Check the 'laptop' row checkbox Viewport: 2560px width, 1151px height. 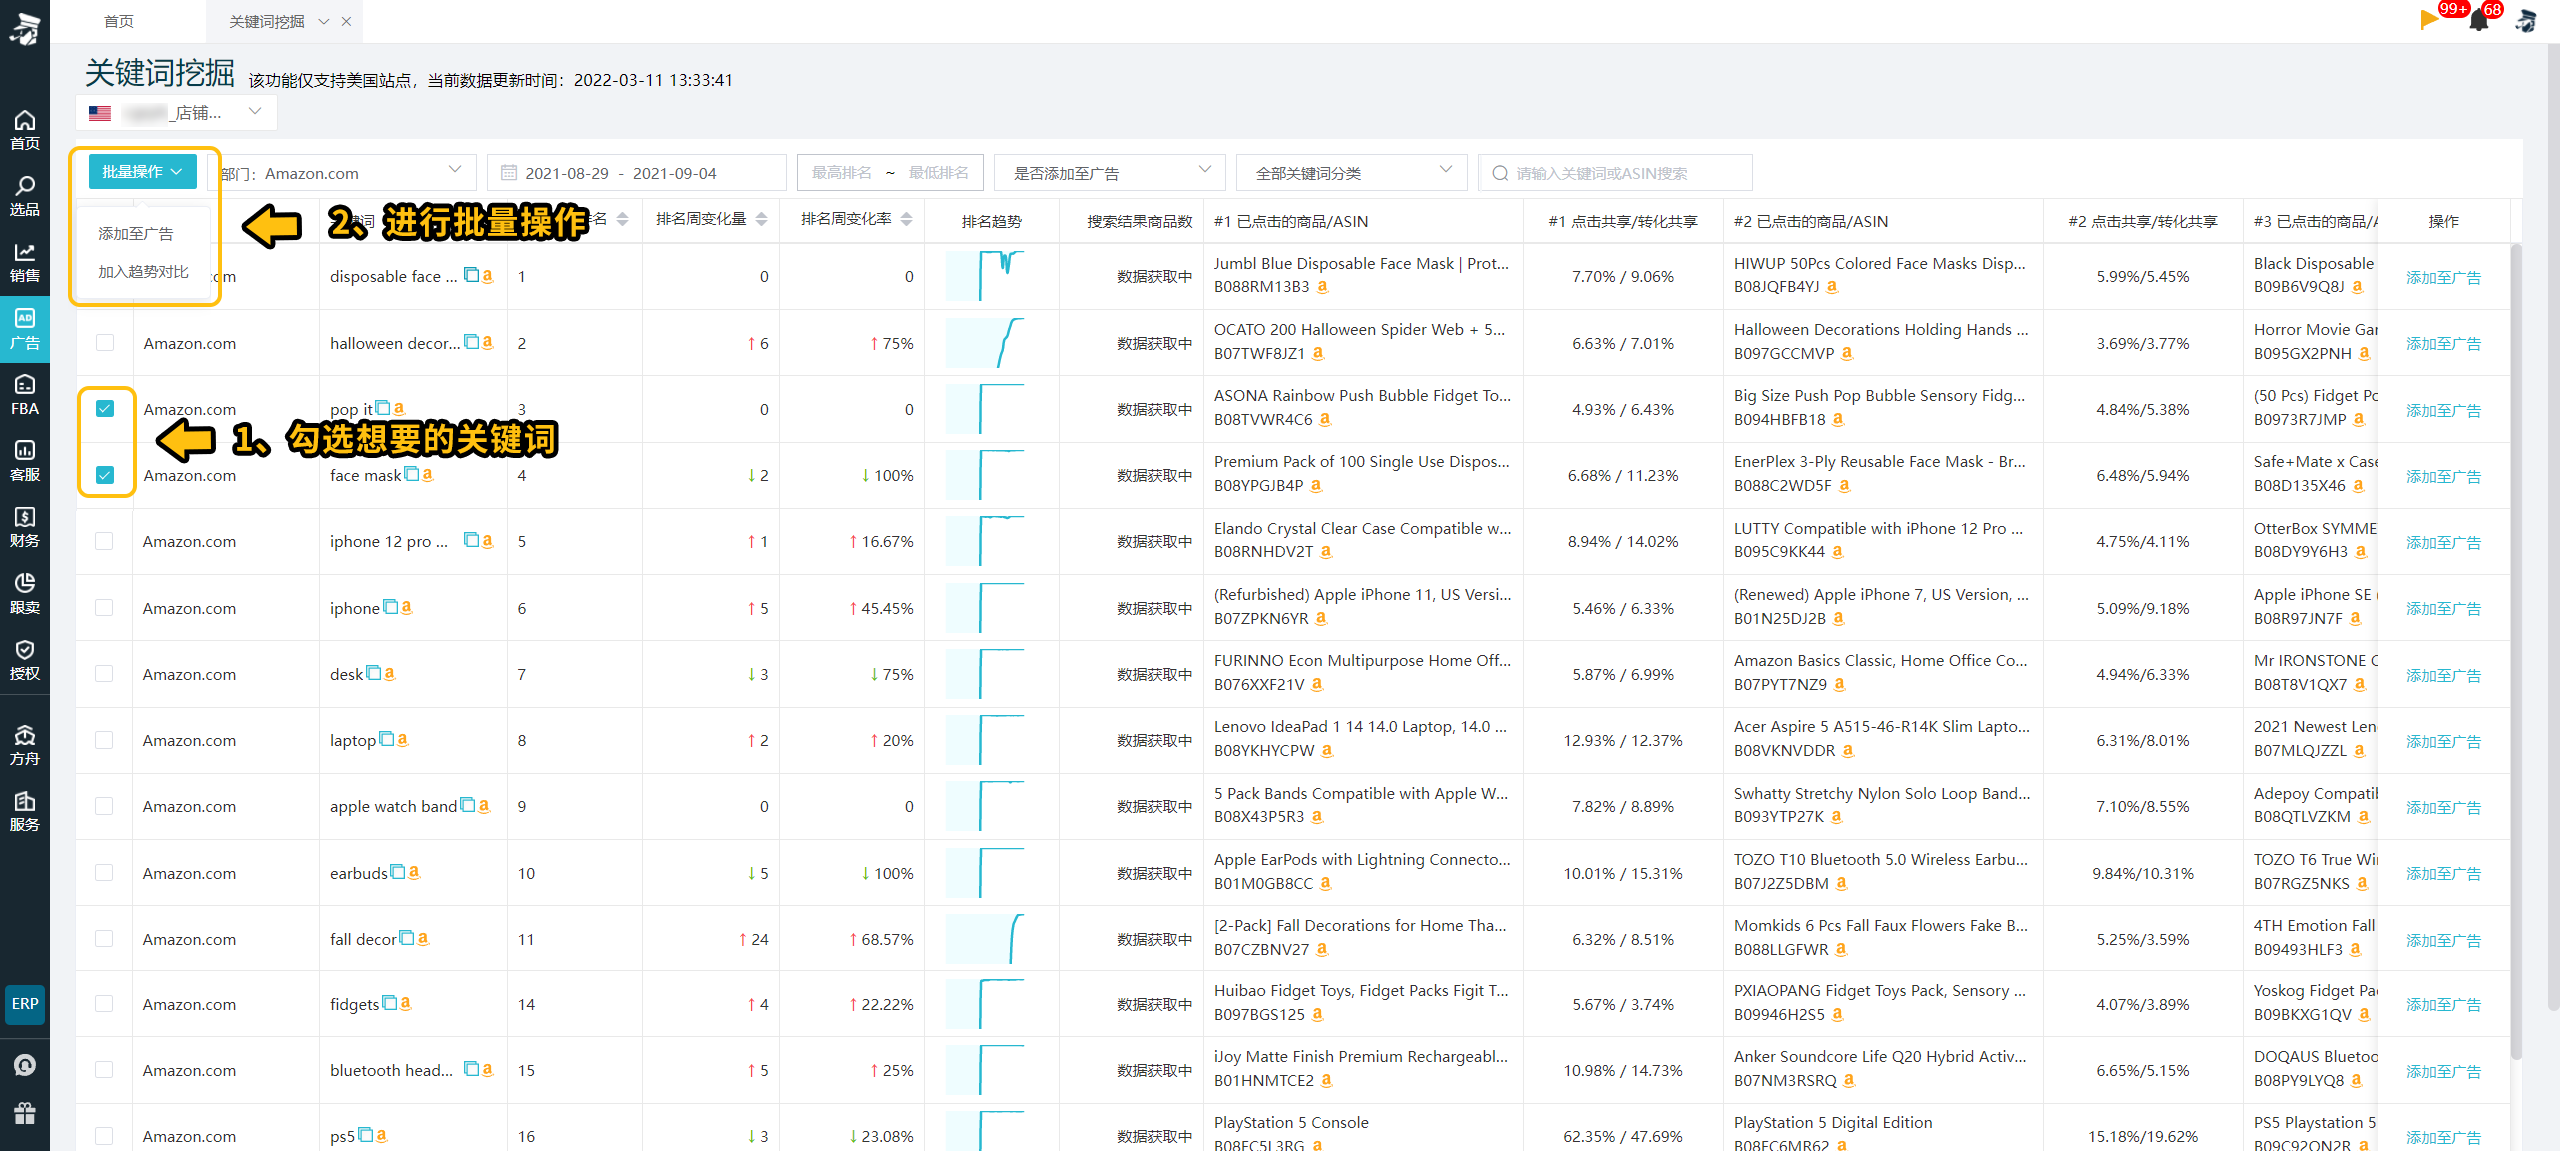(x=104, y=739)
